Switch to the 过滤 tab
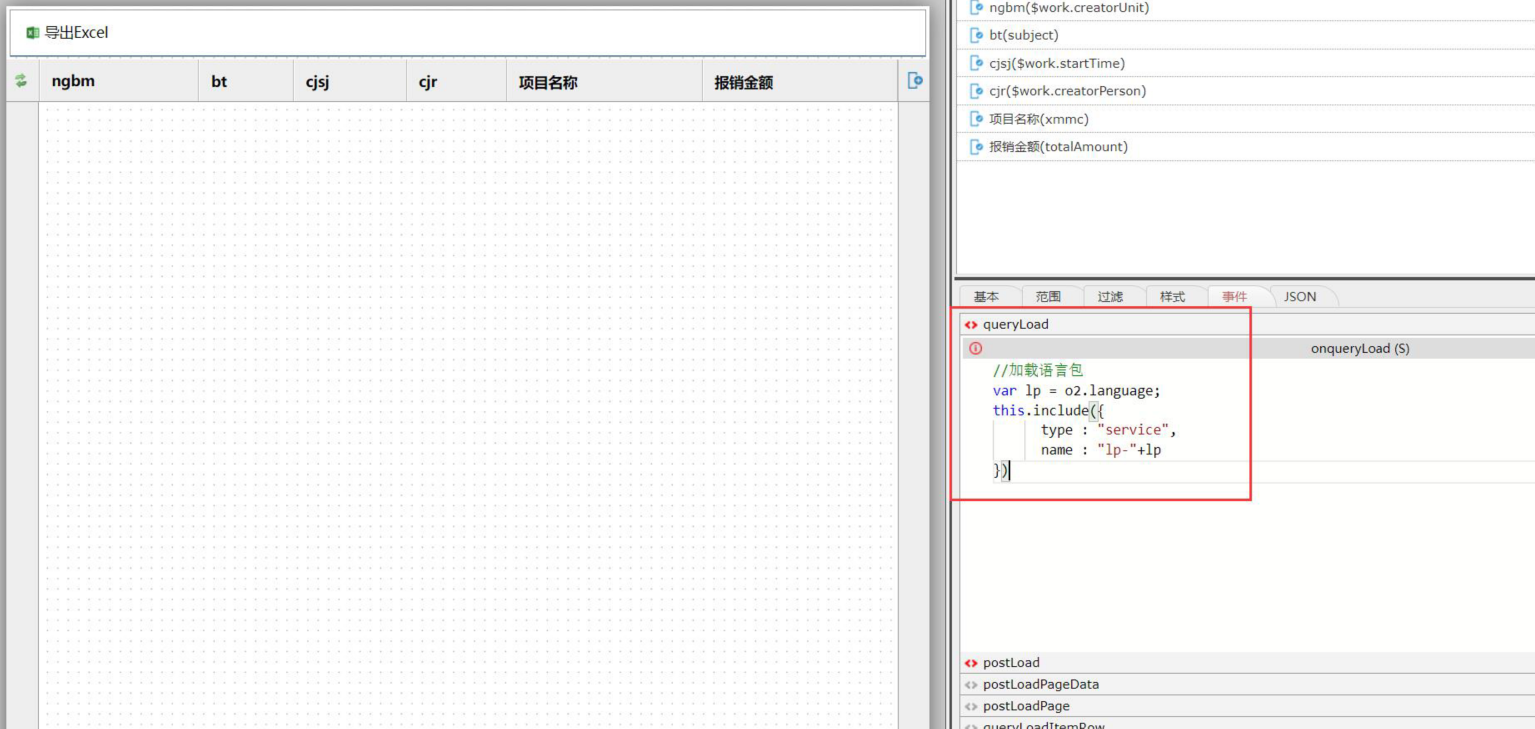 1110,297
